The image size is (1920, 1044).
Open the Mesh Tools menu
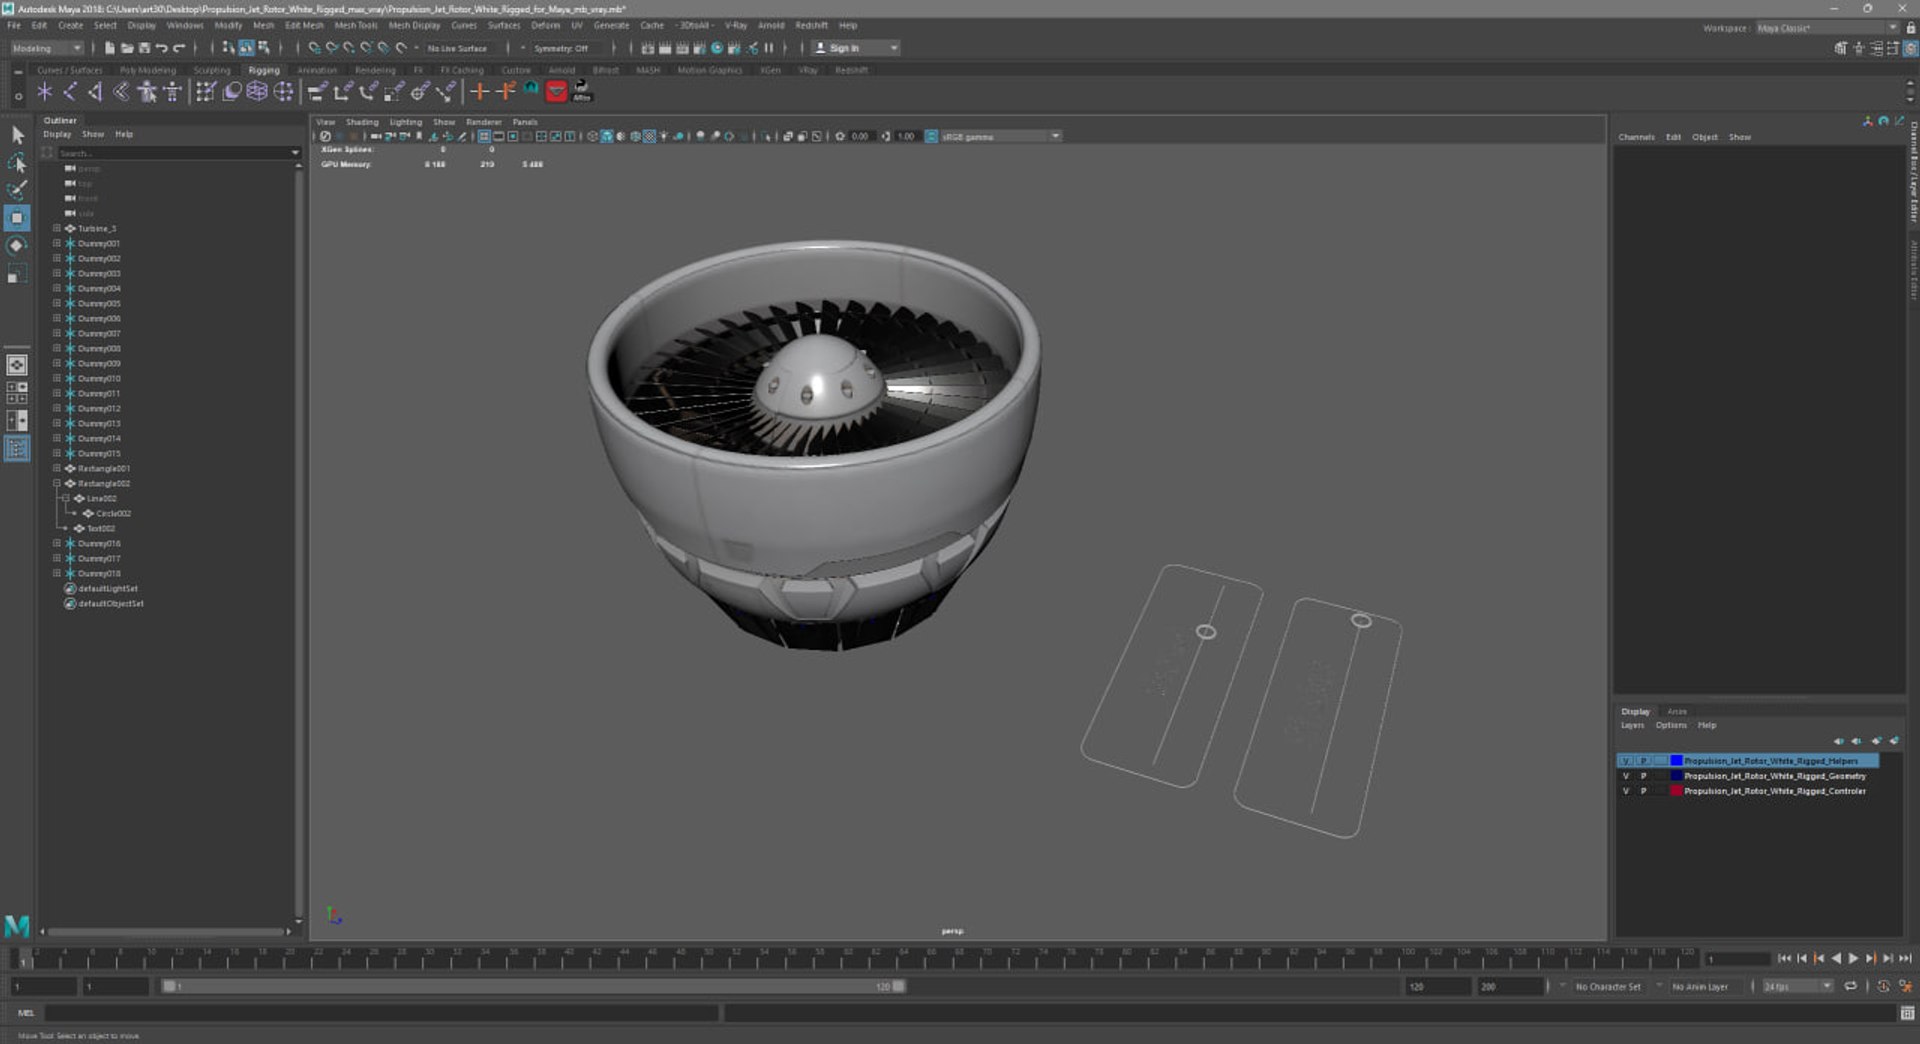[356, 26]
